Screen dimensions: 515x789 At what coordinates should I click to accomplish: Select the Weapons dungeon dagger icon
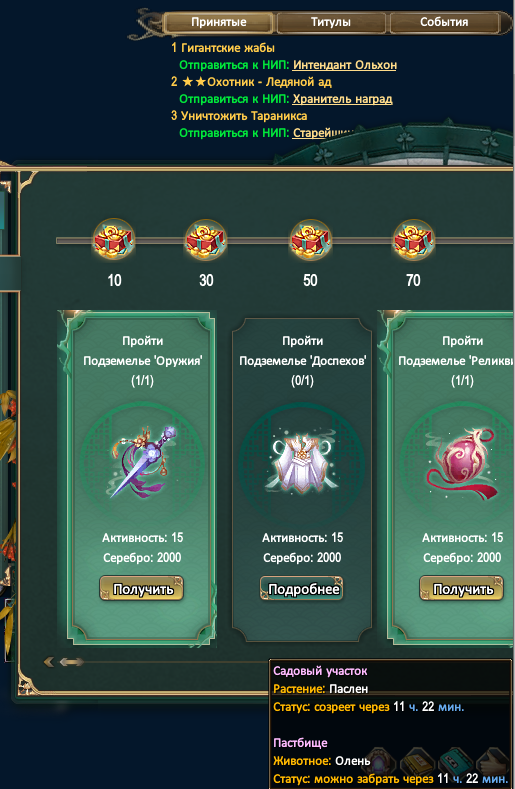point(142,461)
